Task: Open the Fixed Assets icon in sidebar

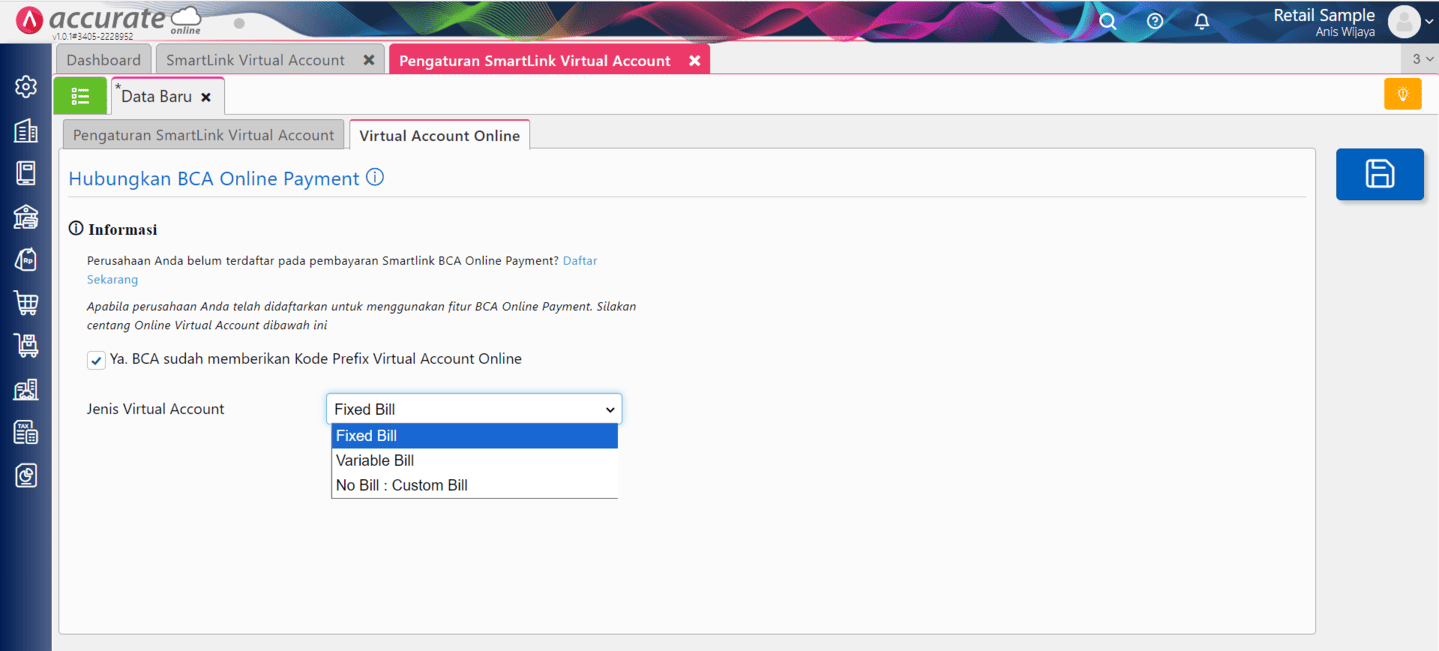Action: point(26,389)
